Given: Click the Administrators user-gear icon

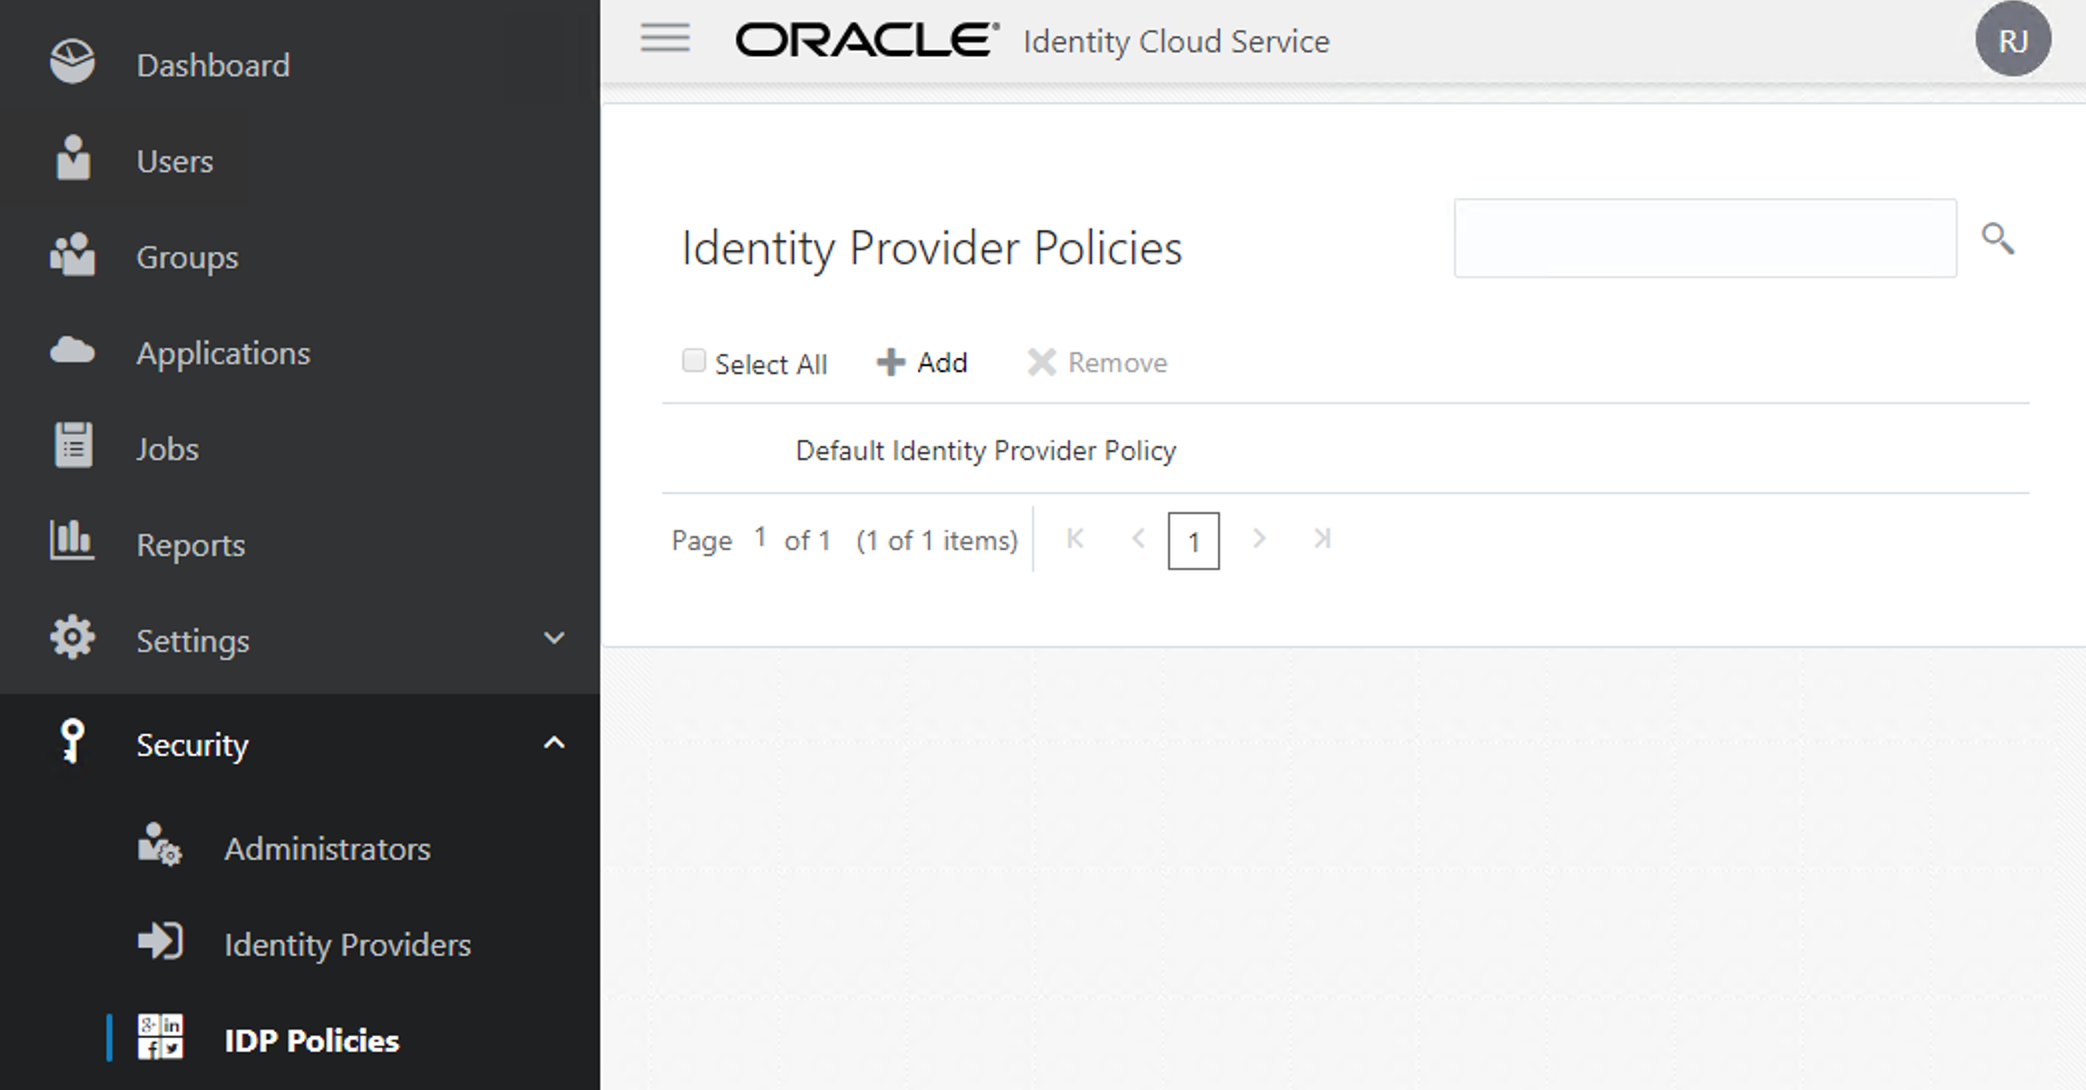Looking at the screenshot, I should [160, 846].
